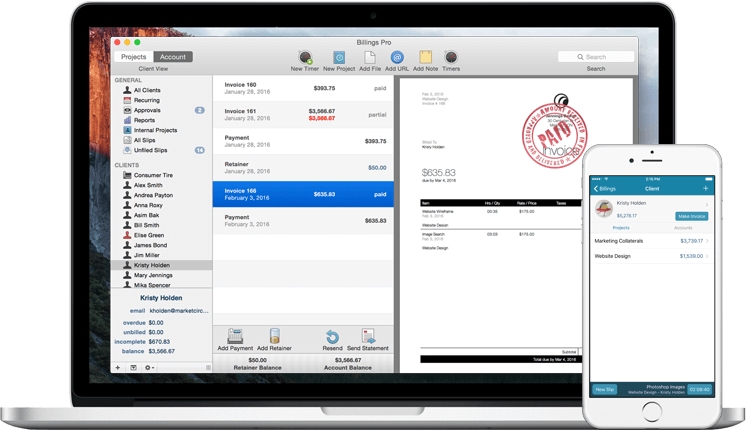The image size is (747, 430).
Task: Tap Projects tab on phone
Action: tap(621, 228)
